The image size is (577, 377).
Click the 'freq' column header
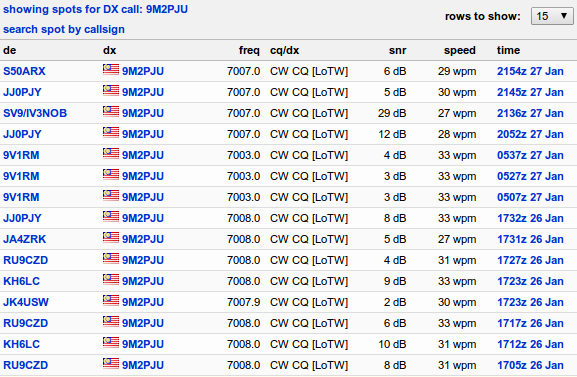[x=249, y=50]
